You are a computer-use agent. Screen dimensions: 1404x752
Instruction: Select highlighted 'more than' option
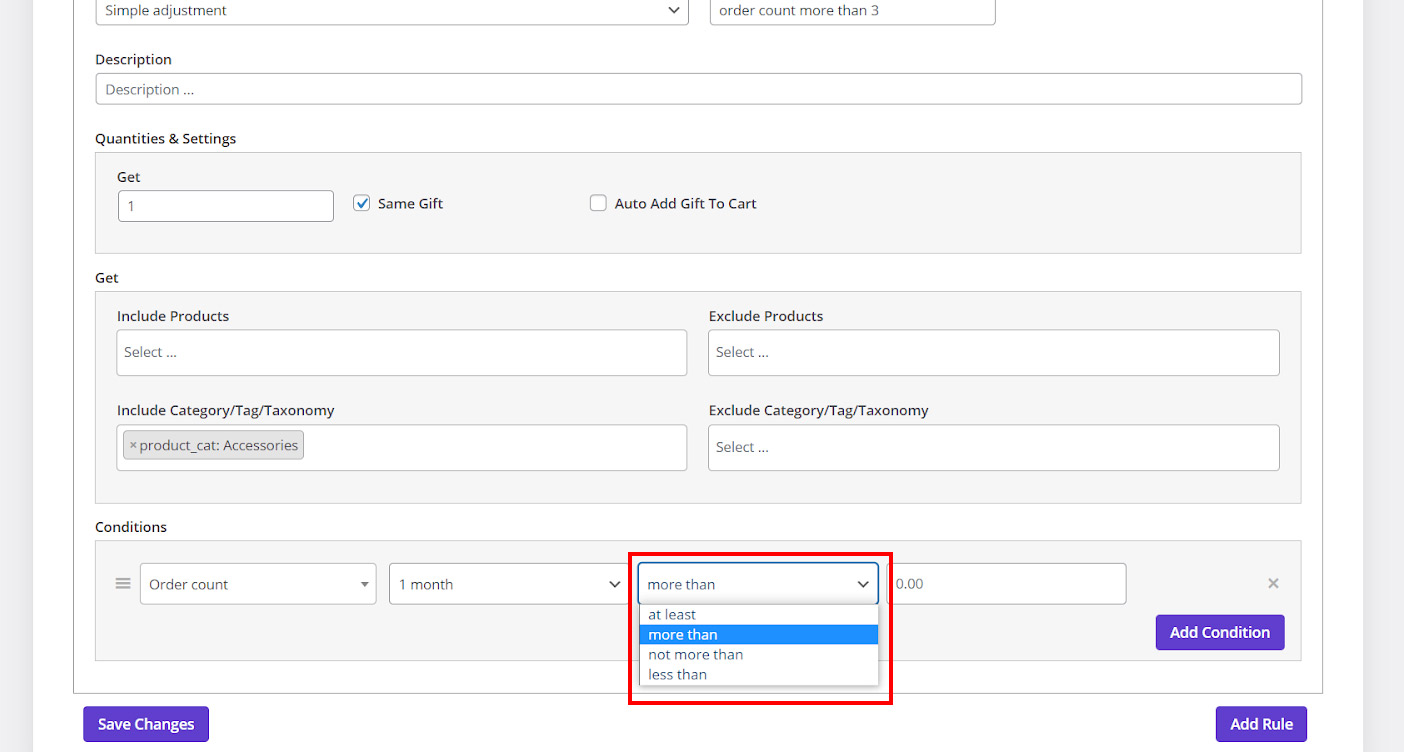point(683,635)
